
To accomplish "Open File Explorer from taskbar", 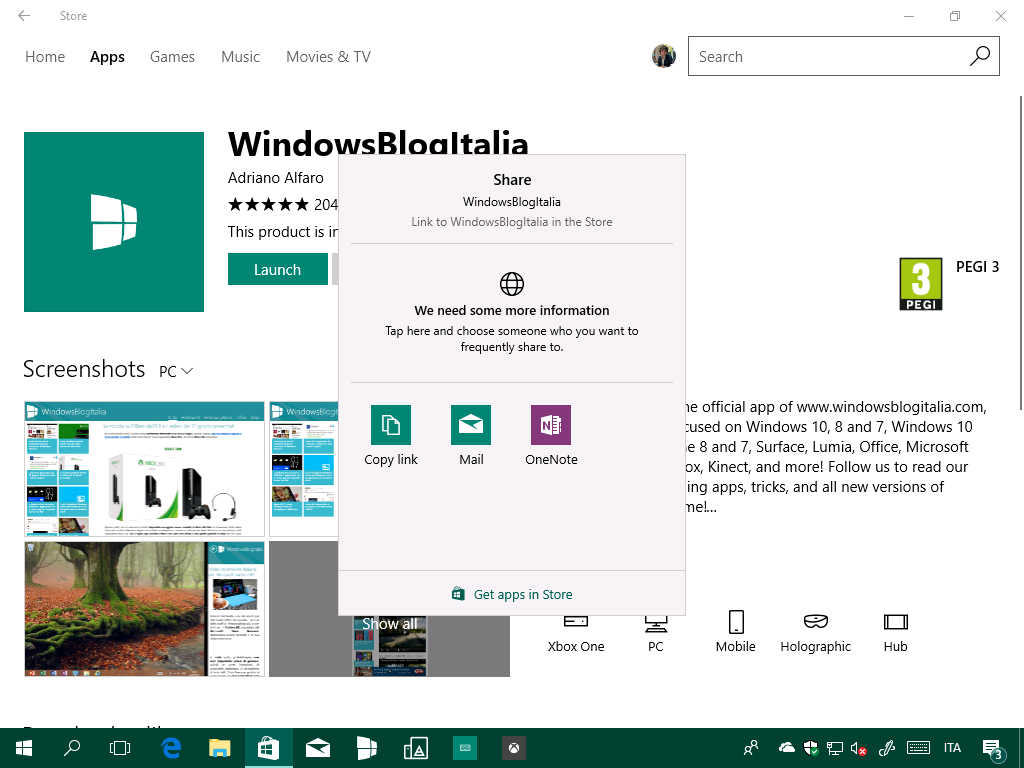I will click(220, 748).
